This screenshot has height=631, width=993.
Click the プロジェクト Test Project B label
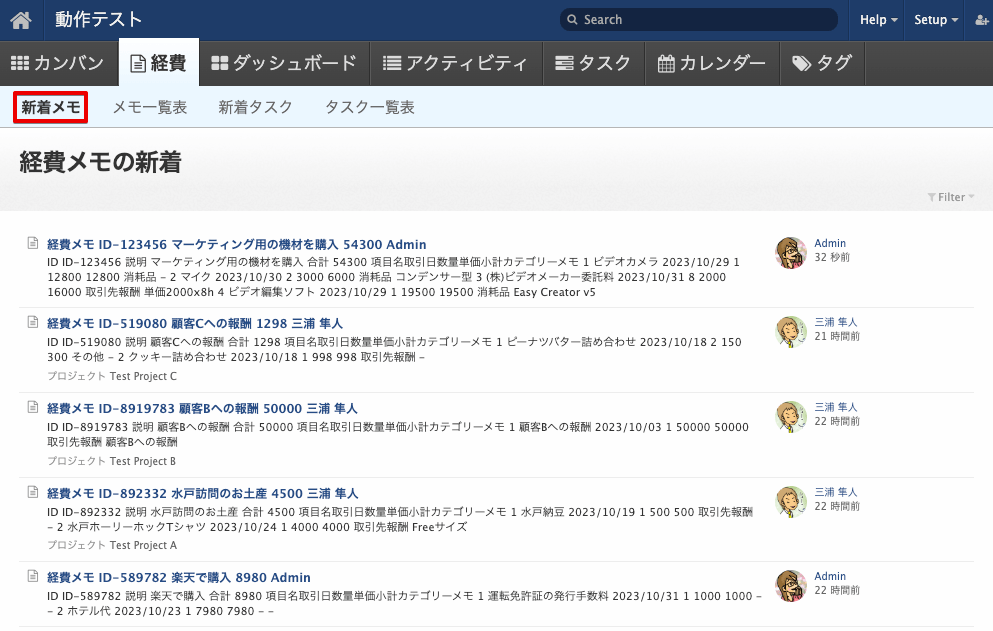(x=111, y=461)
